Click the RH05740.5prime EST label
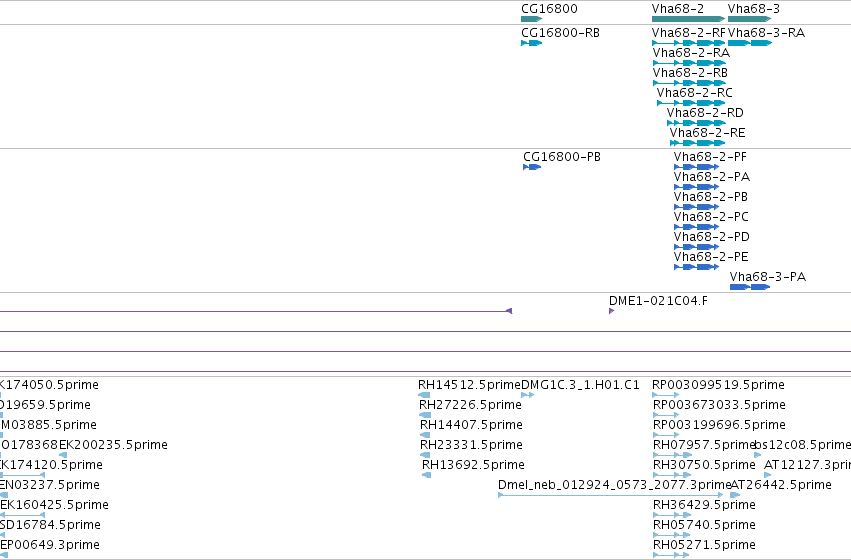 [704, 525]
